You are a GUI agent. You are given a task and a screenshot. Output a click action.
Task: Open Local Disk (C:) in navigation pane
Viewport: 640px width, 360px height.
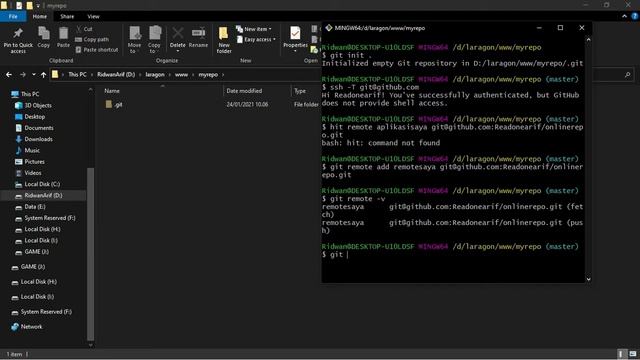tap(42, 184)
